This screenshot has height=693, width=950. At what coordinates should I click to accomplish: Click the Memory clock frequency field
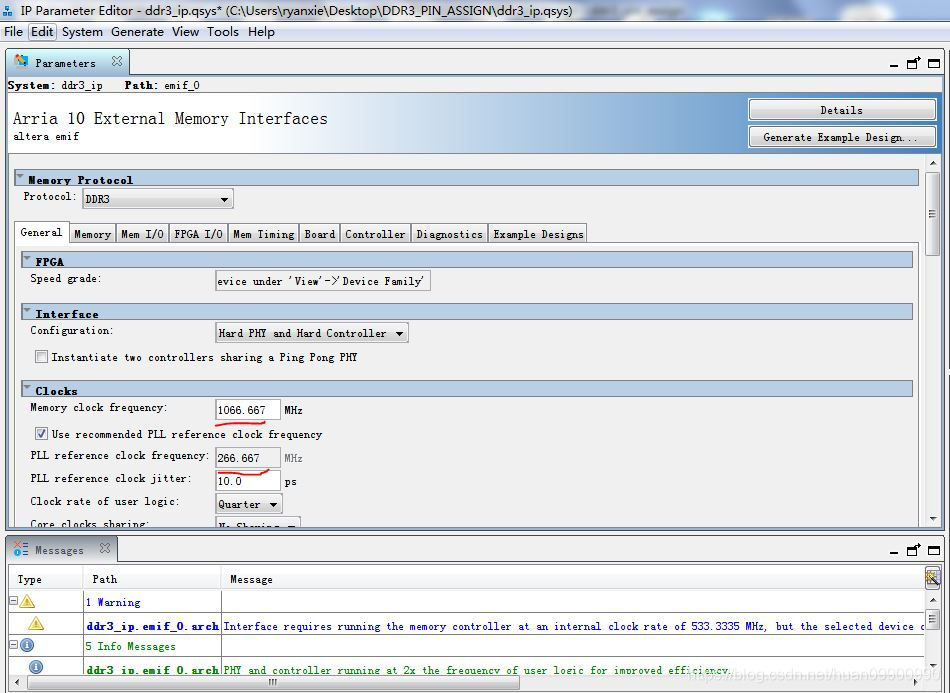pos(248,410)
